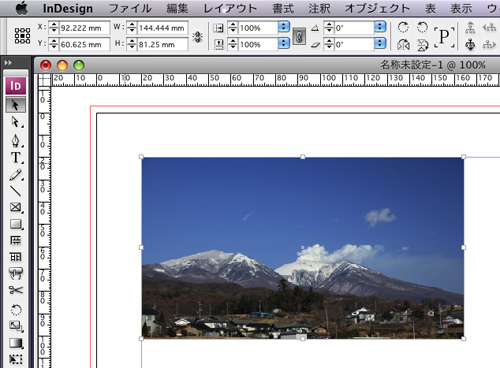Toggle the scale percentage link chain icon

coord(299,36)
